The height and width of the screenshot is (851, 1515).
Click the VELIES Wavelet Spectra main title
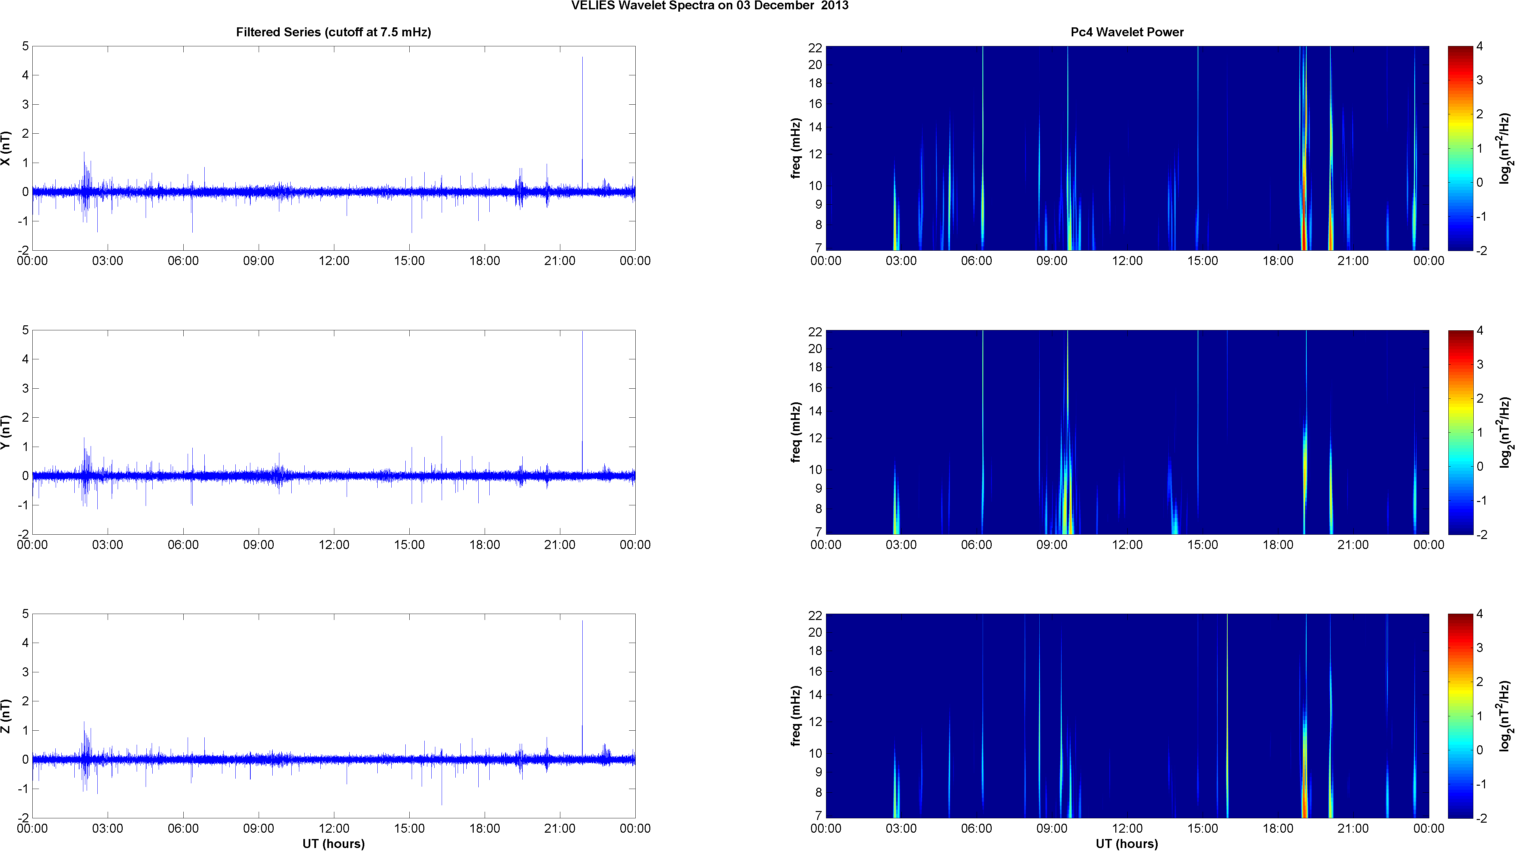pos(709,6)
